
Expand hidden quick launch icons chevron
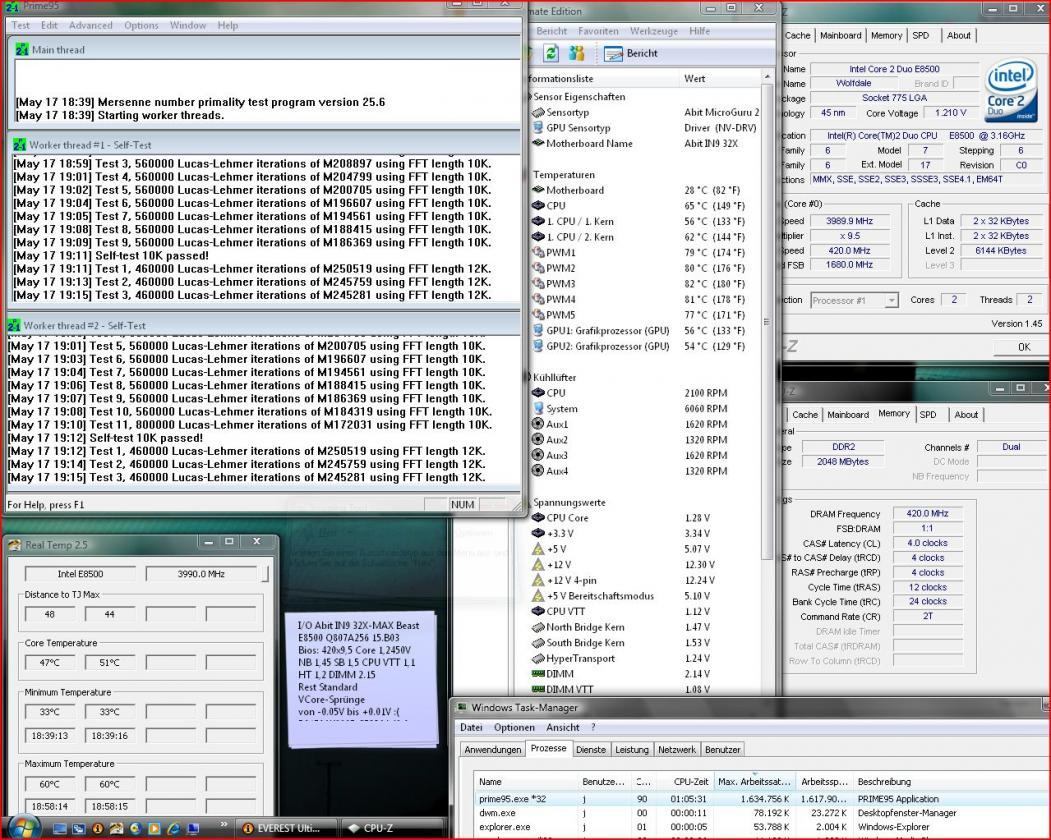pos(224,825)
